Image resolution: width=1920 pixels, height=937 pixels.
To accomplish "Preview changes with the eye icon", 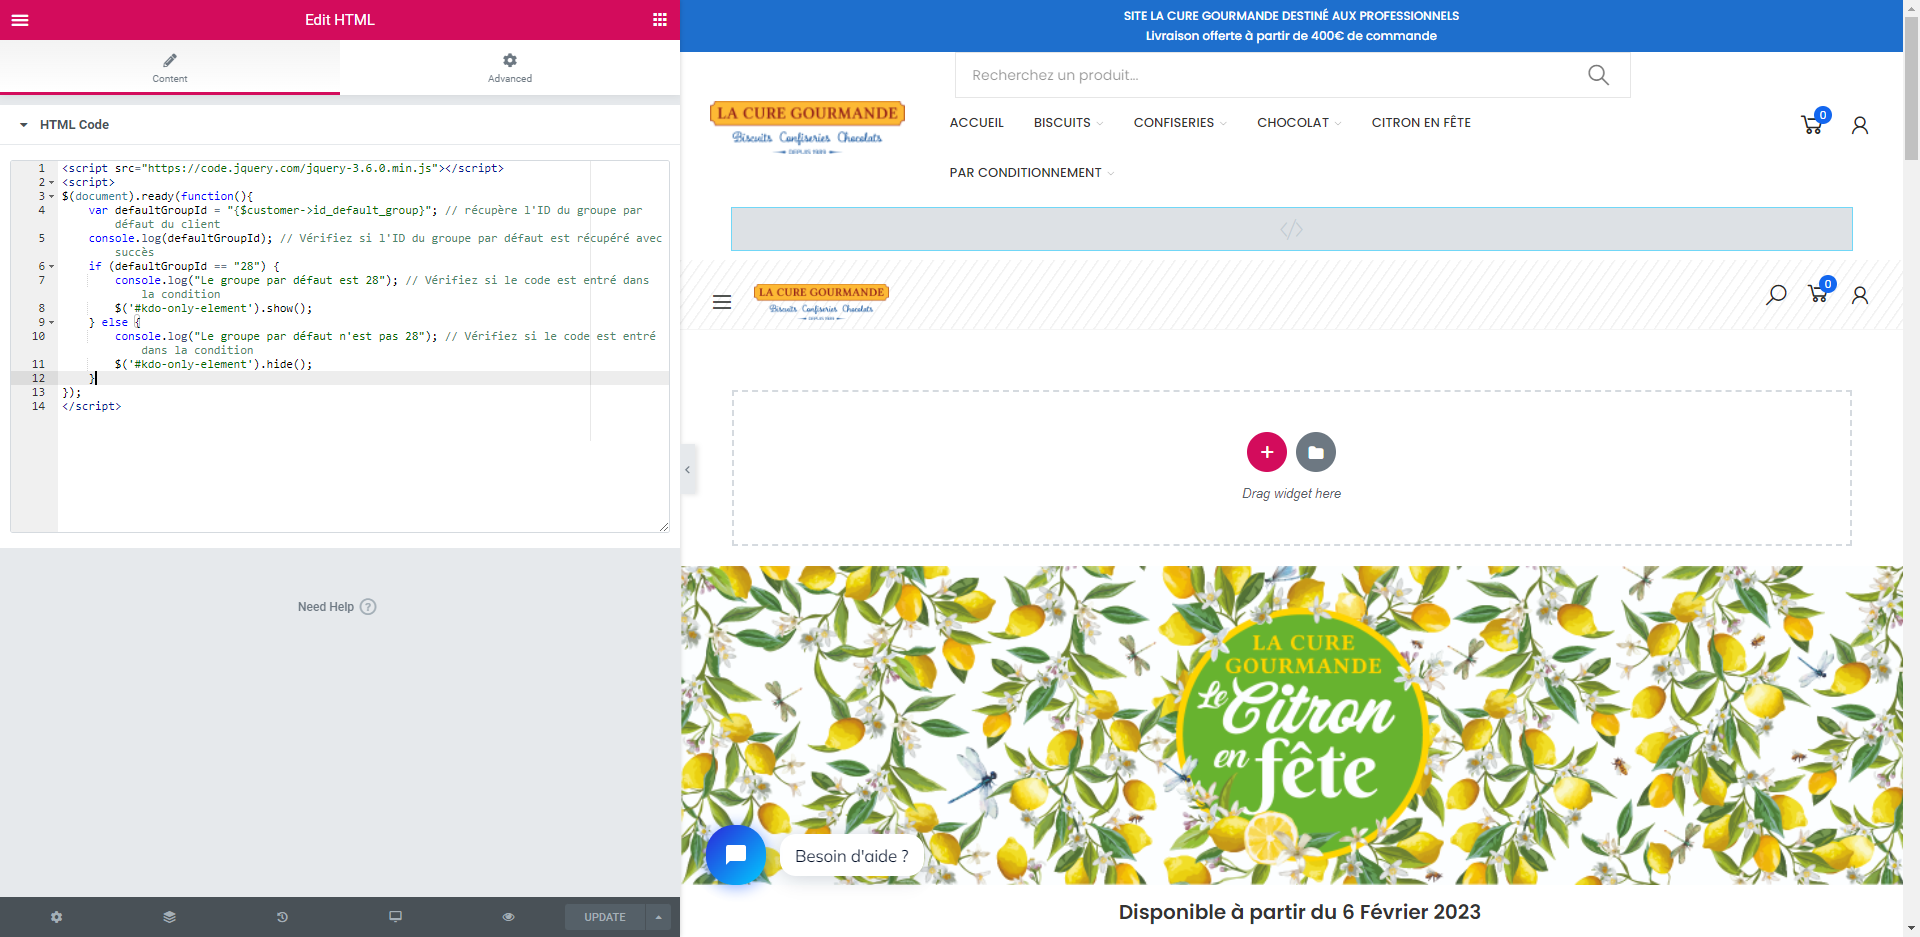I will (509, 917).
